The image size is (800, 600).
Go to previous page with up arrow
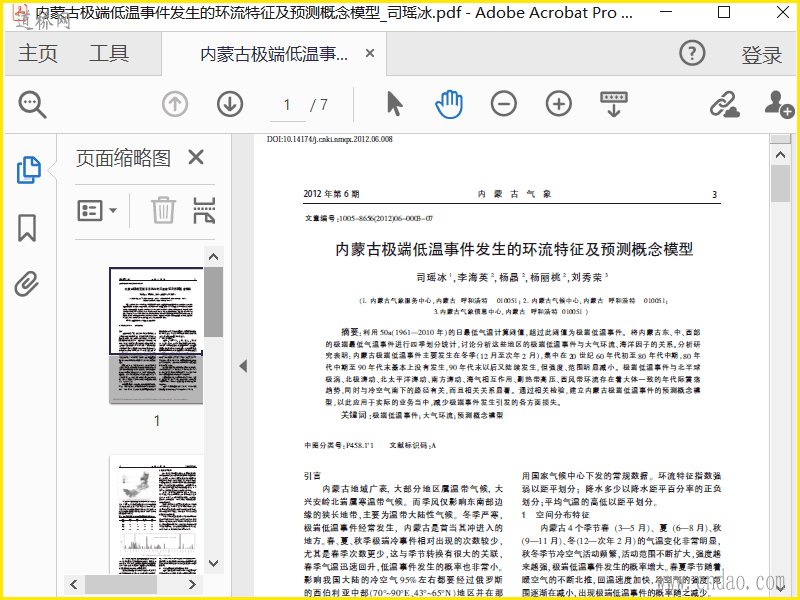175,104
